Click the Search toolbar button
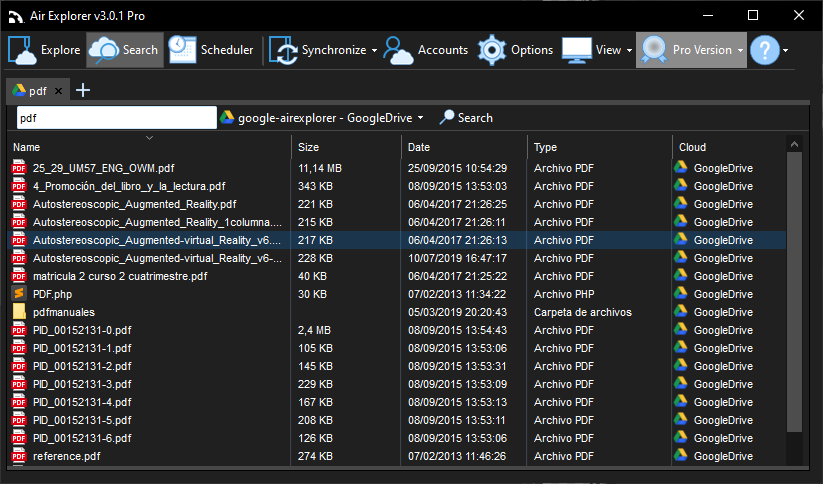This screenshot has height=484, width=823. 124,50
